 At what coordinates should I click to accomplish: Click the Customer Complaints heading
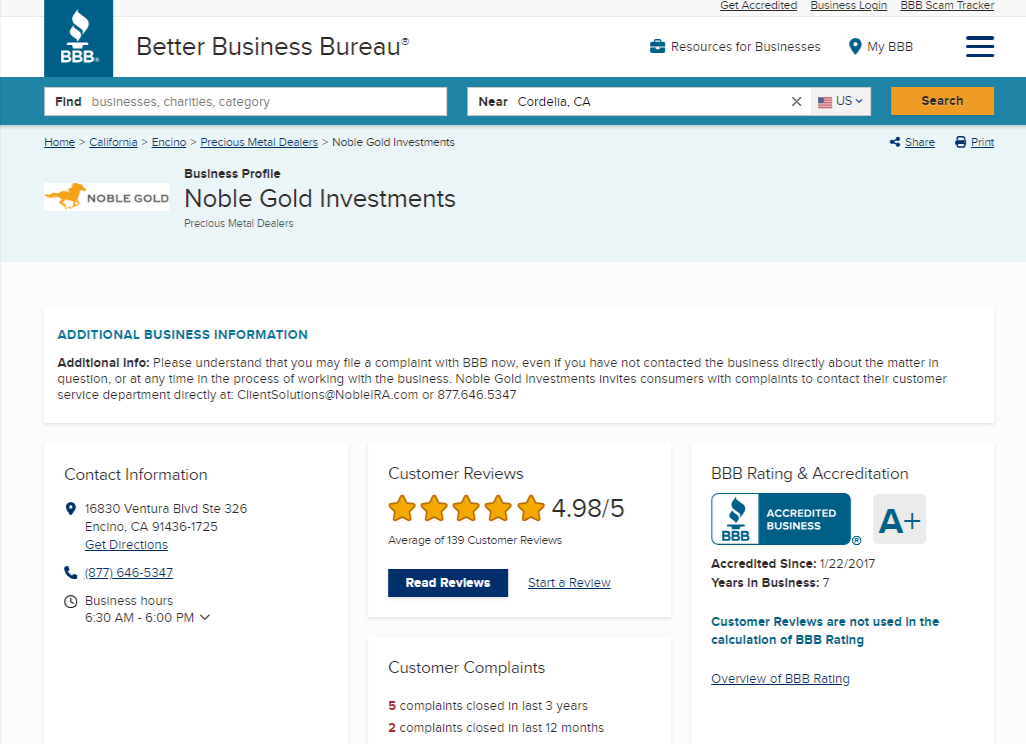(x=467, y=667)
